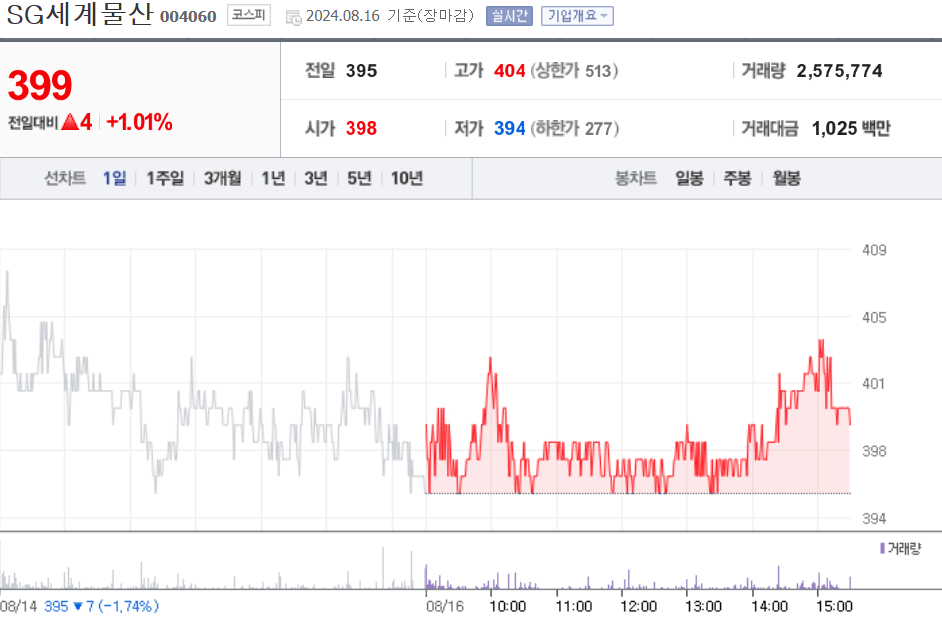Click the 401 price axis label

(x=874, y=383)
